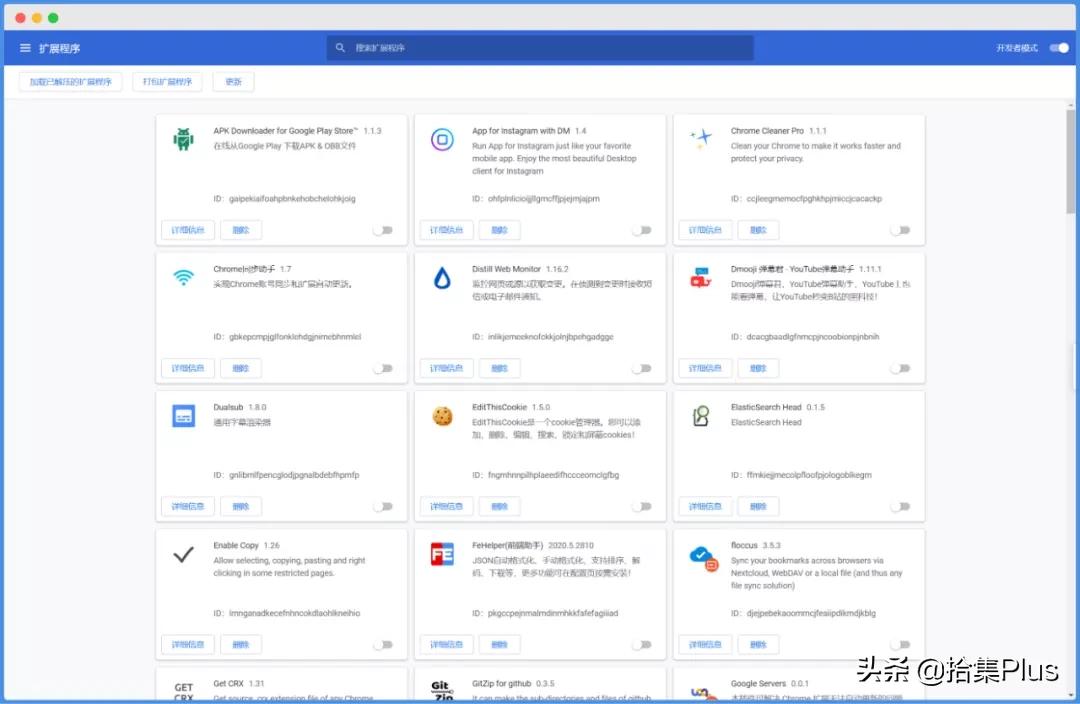Enable the EditThisCookie toggle
This screenshot has width=1080, height=704.
click(642, 506)
